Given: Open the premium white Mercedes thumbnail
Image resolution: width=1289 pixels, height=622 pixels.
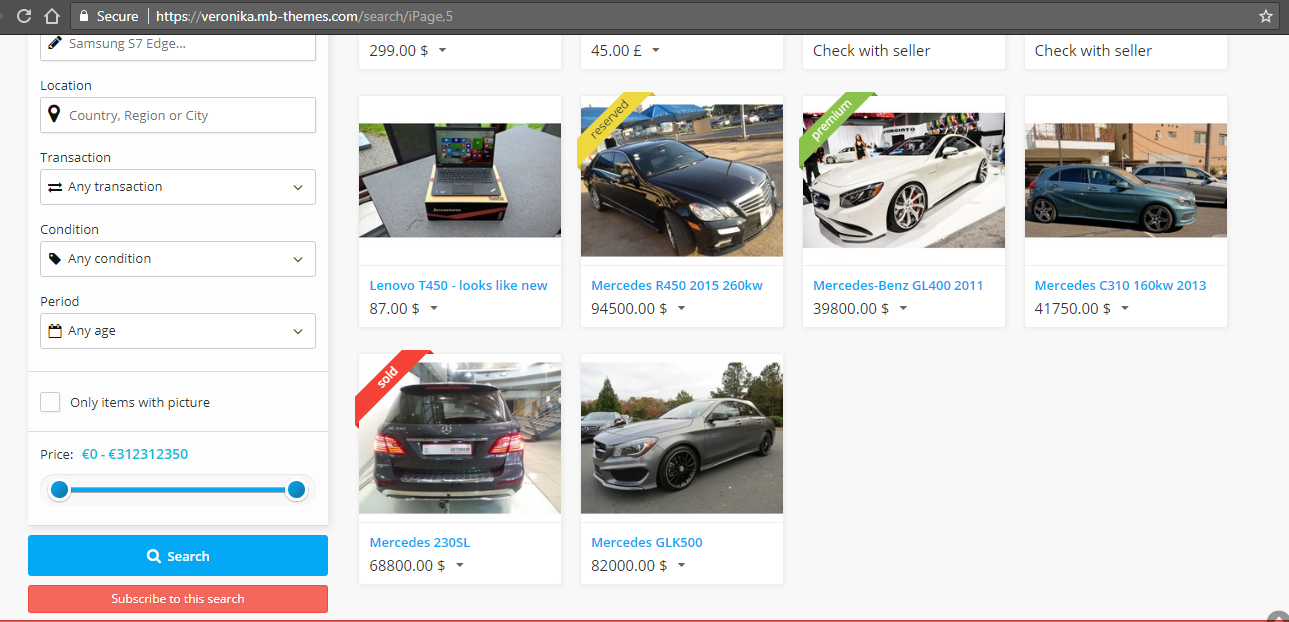Looking at the screenshot, I should (904, 179).
